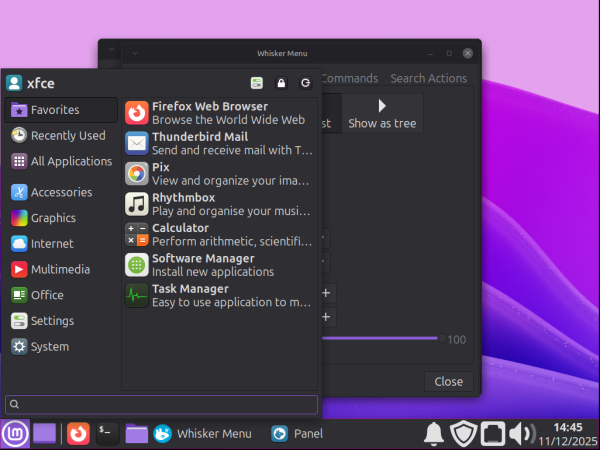Open the Accessories category
The height and width of the screenshot is (450, 600).
pos(61,192)
